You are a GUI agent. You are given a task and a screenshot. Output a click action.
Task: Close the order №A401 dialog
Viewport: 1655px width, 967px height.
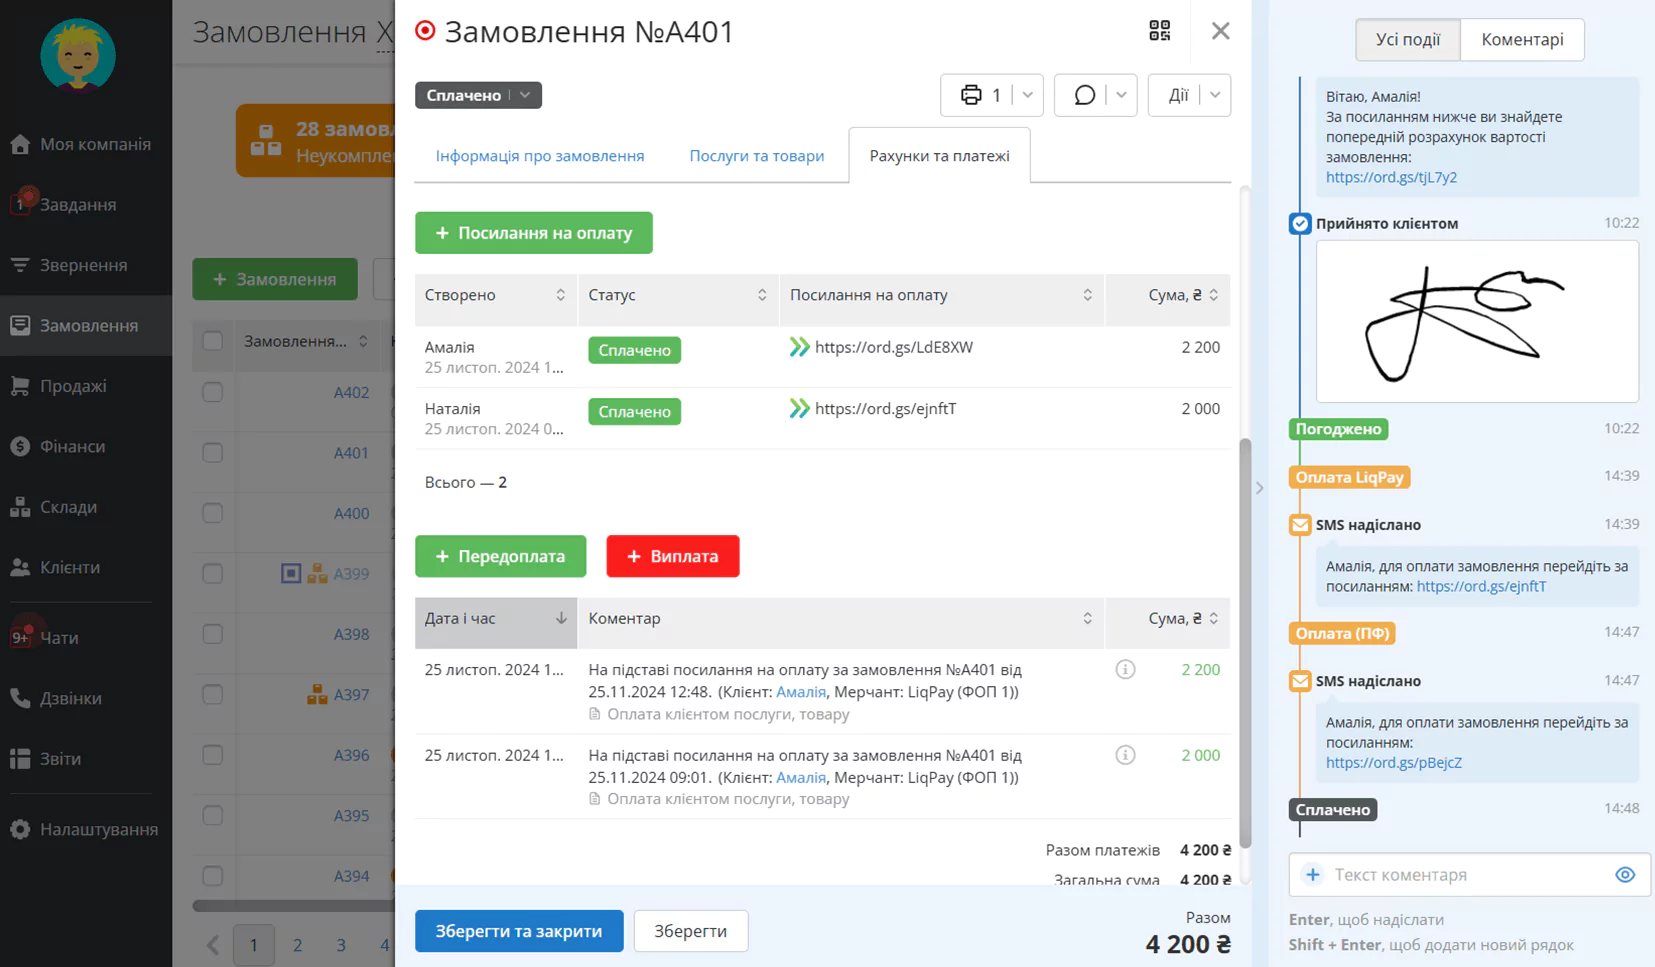pos(1220,31)
